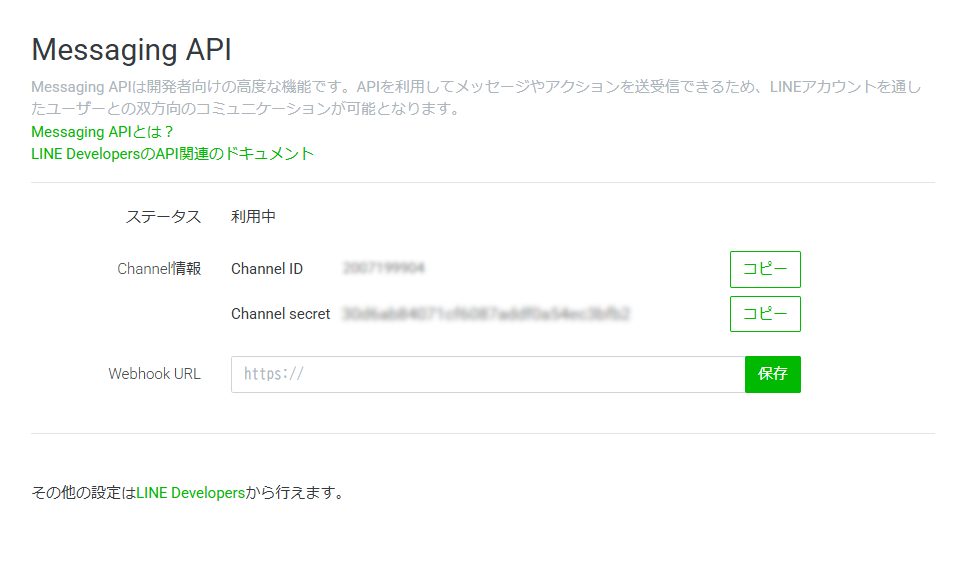Click the blurred Channel secret string

click(486, 314)
